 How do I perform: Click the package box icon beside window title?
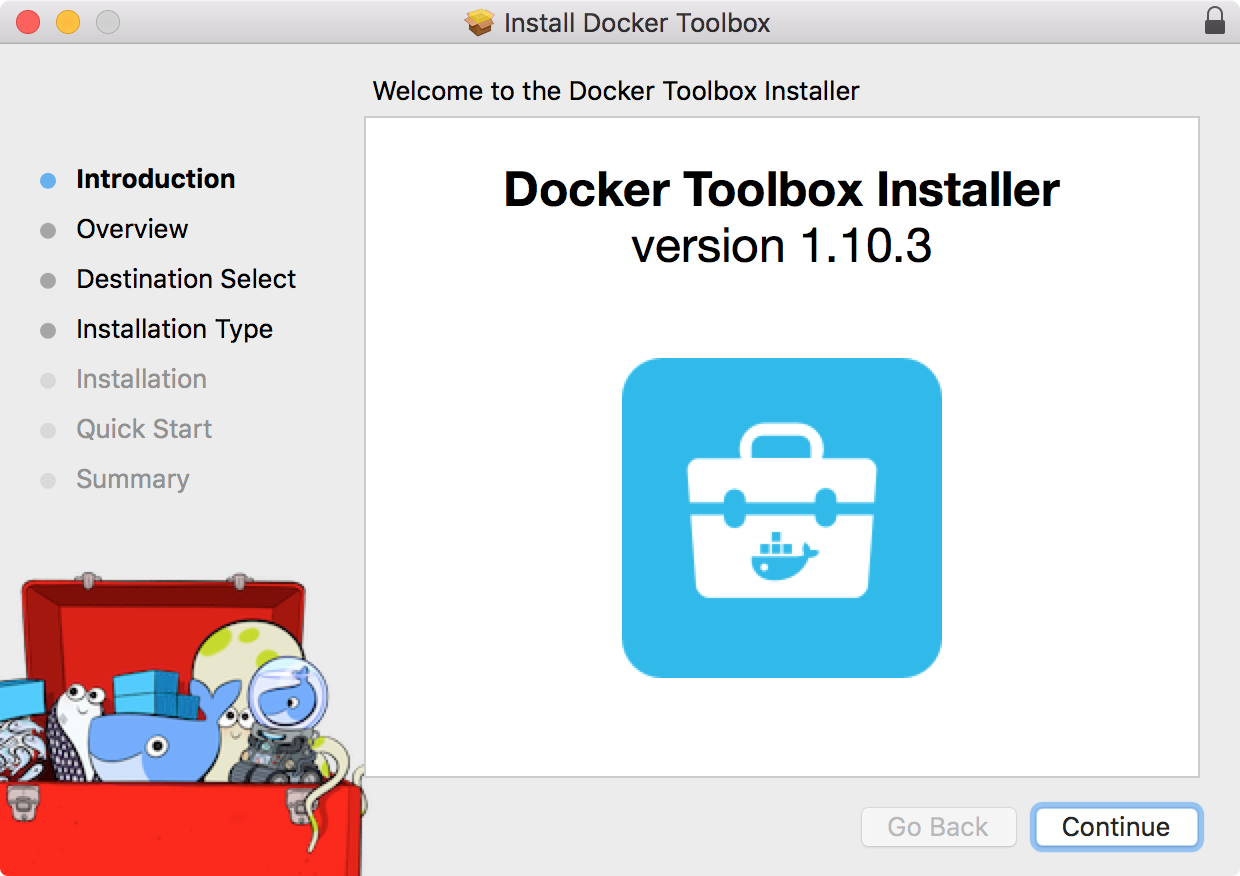click(480, 23)
